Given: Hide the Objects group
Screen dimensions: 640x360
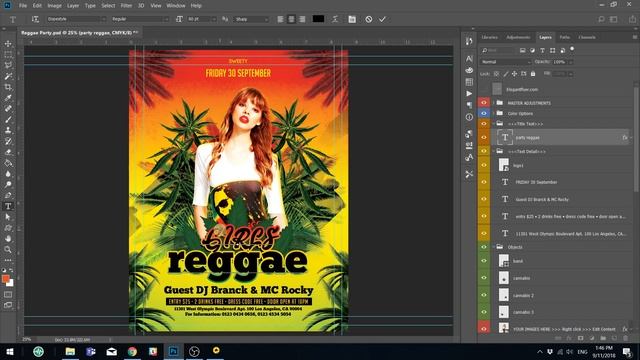Looking at the screenshot, I should (484, 247).
